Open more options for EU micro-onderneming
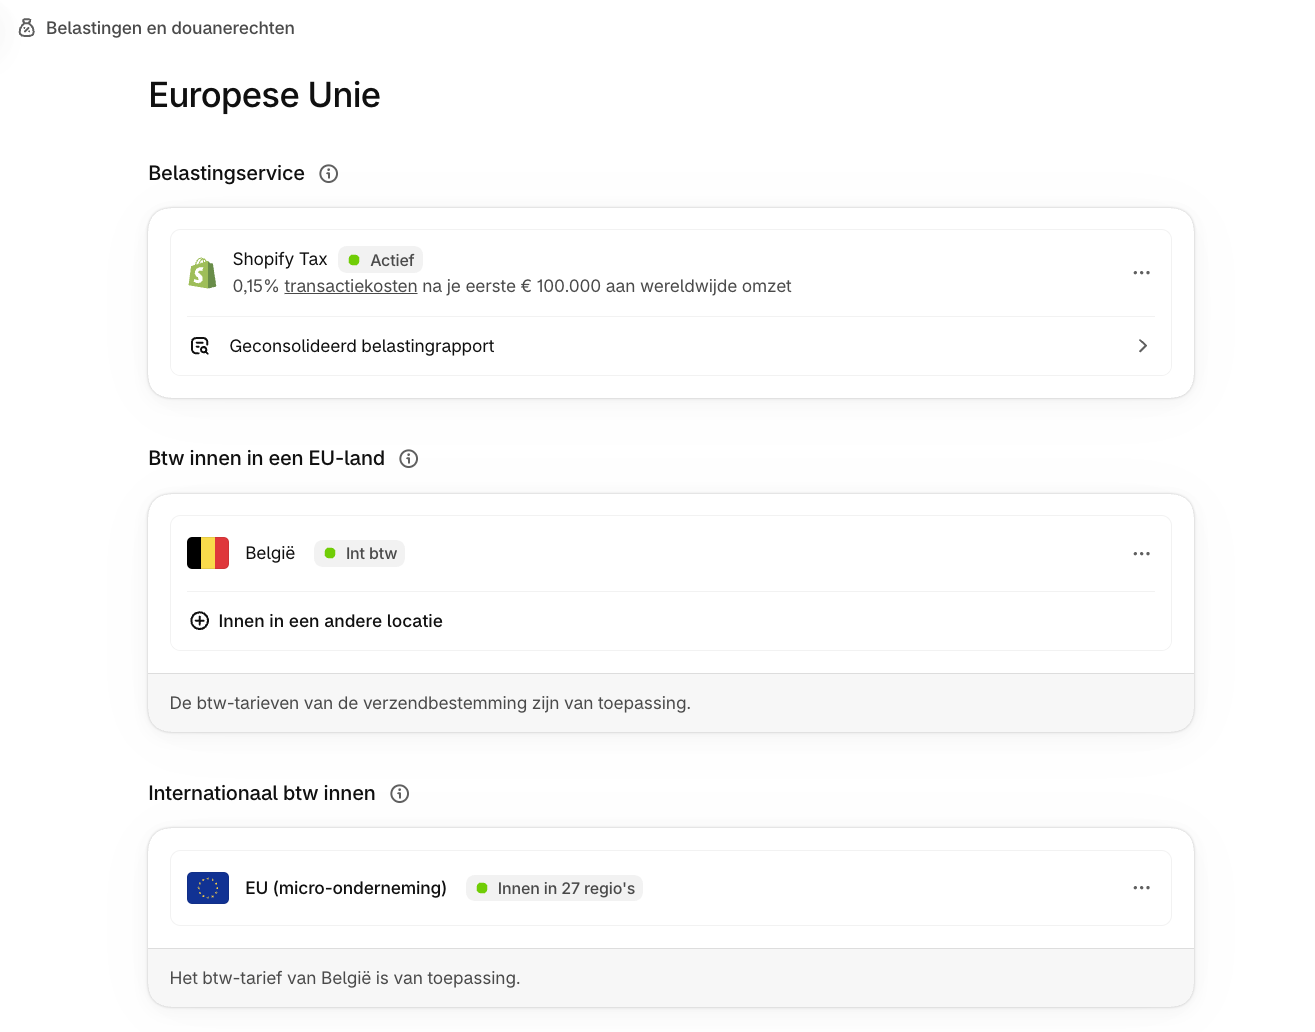This screenshot has height=1032, width=1315. 1141,888
